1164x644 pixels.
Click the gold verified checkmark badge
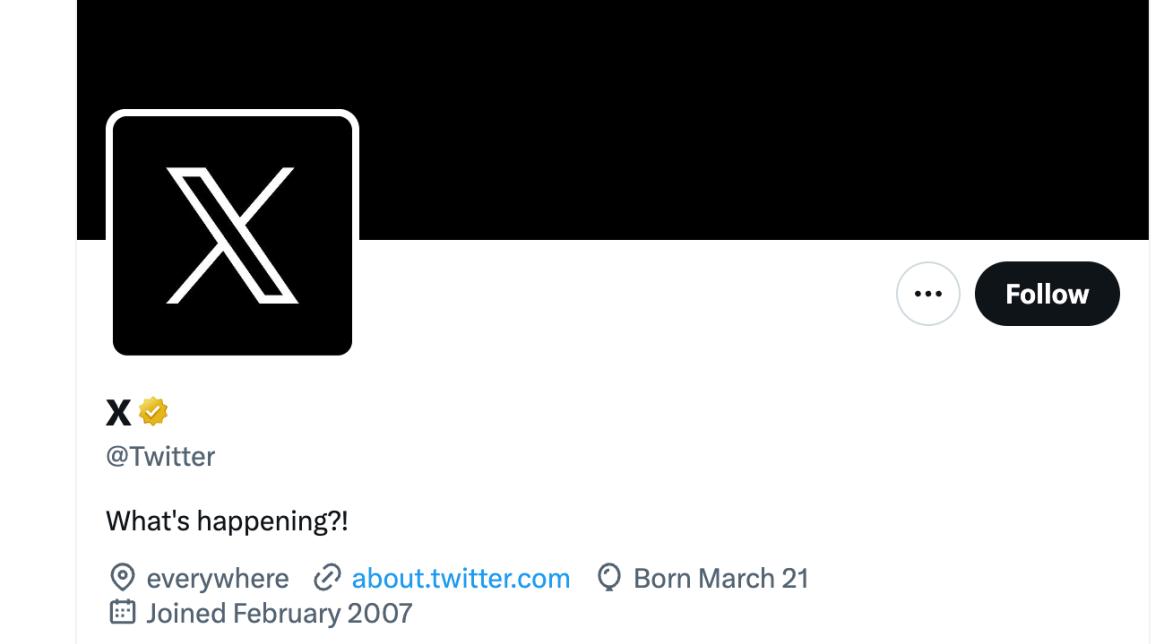tap(153, 412)
